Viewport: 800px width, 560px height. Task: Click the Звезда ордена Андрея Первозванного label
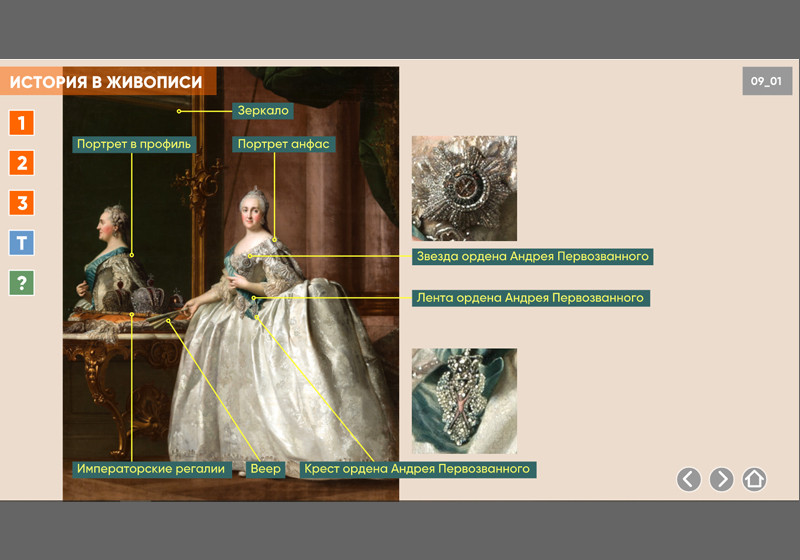(532, 257)
